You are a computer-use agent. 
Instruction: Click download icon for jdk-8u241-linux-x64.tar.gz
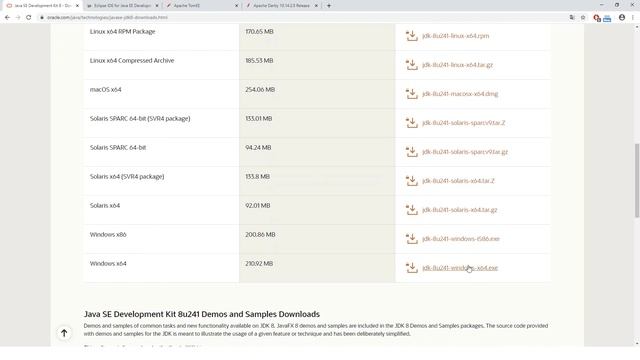tap(411, 64)
